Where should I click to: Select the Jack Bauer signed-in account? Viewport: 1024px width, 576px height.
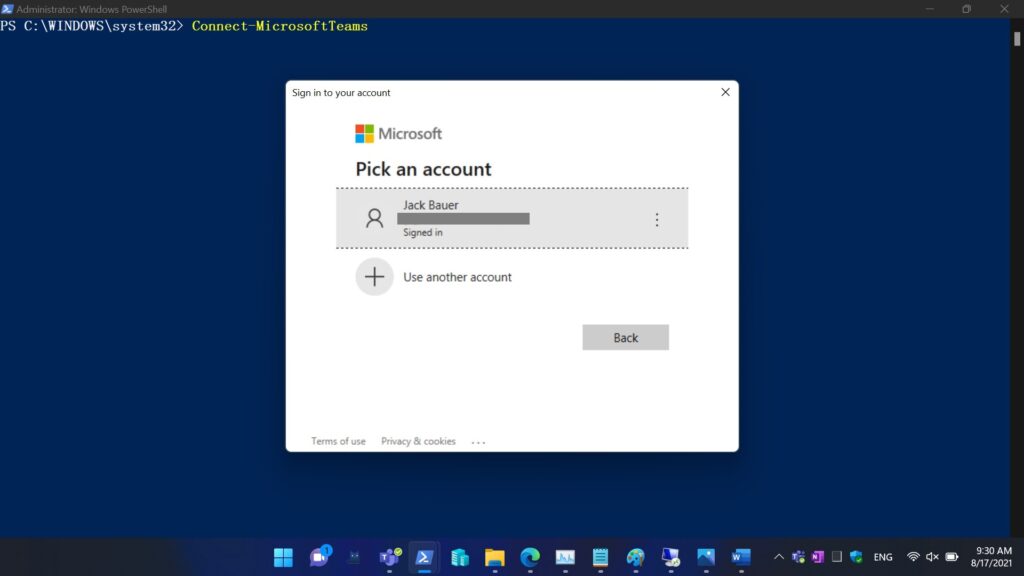click(500, 218)
